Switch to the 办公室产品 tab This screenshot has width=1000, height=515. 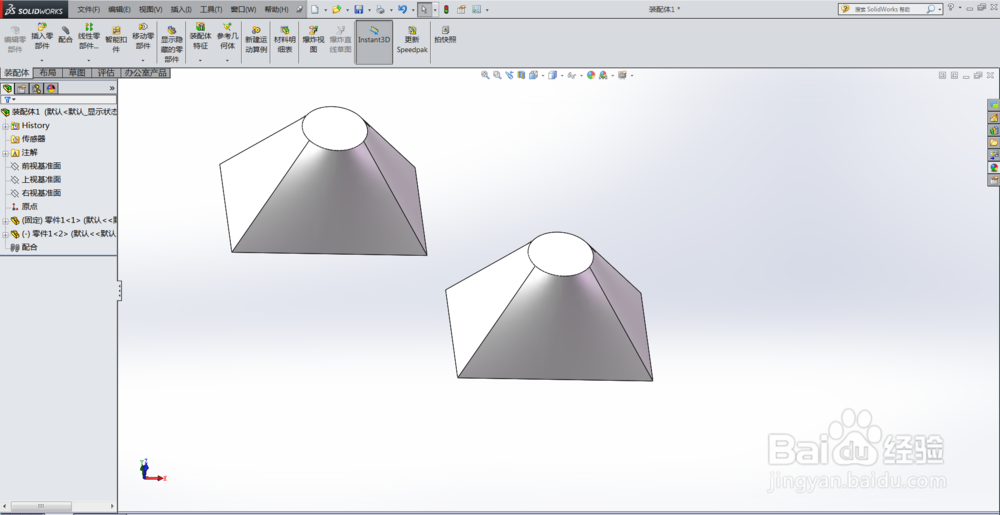click(x=145, y=73)
